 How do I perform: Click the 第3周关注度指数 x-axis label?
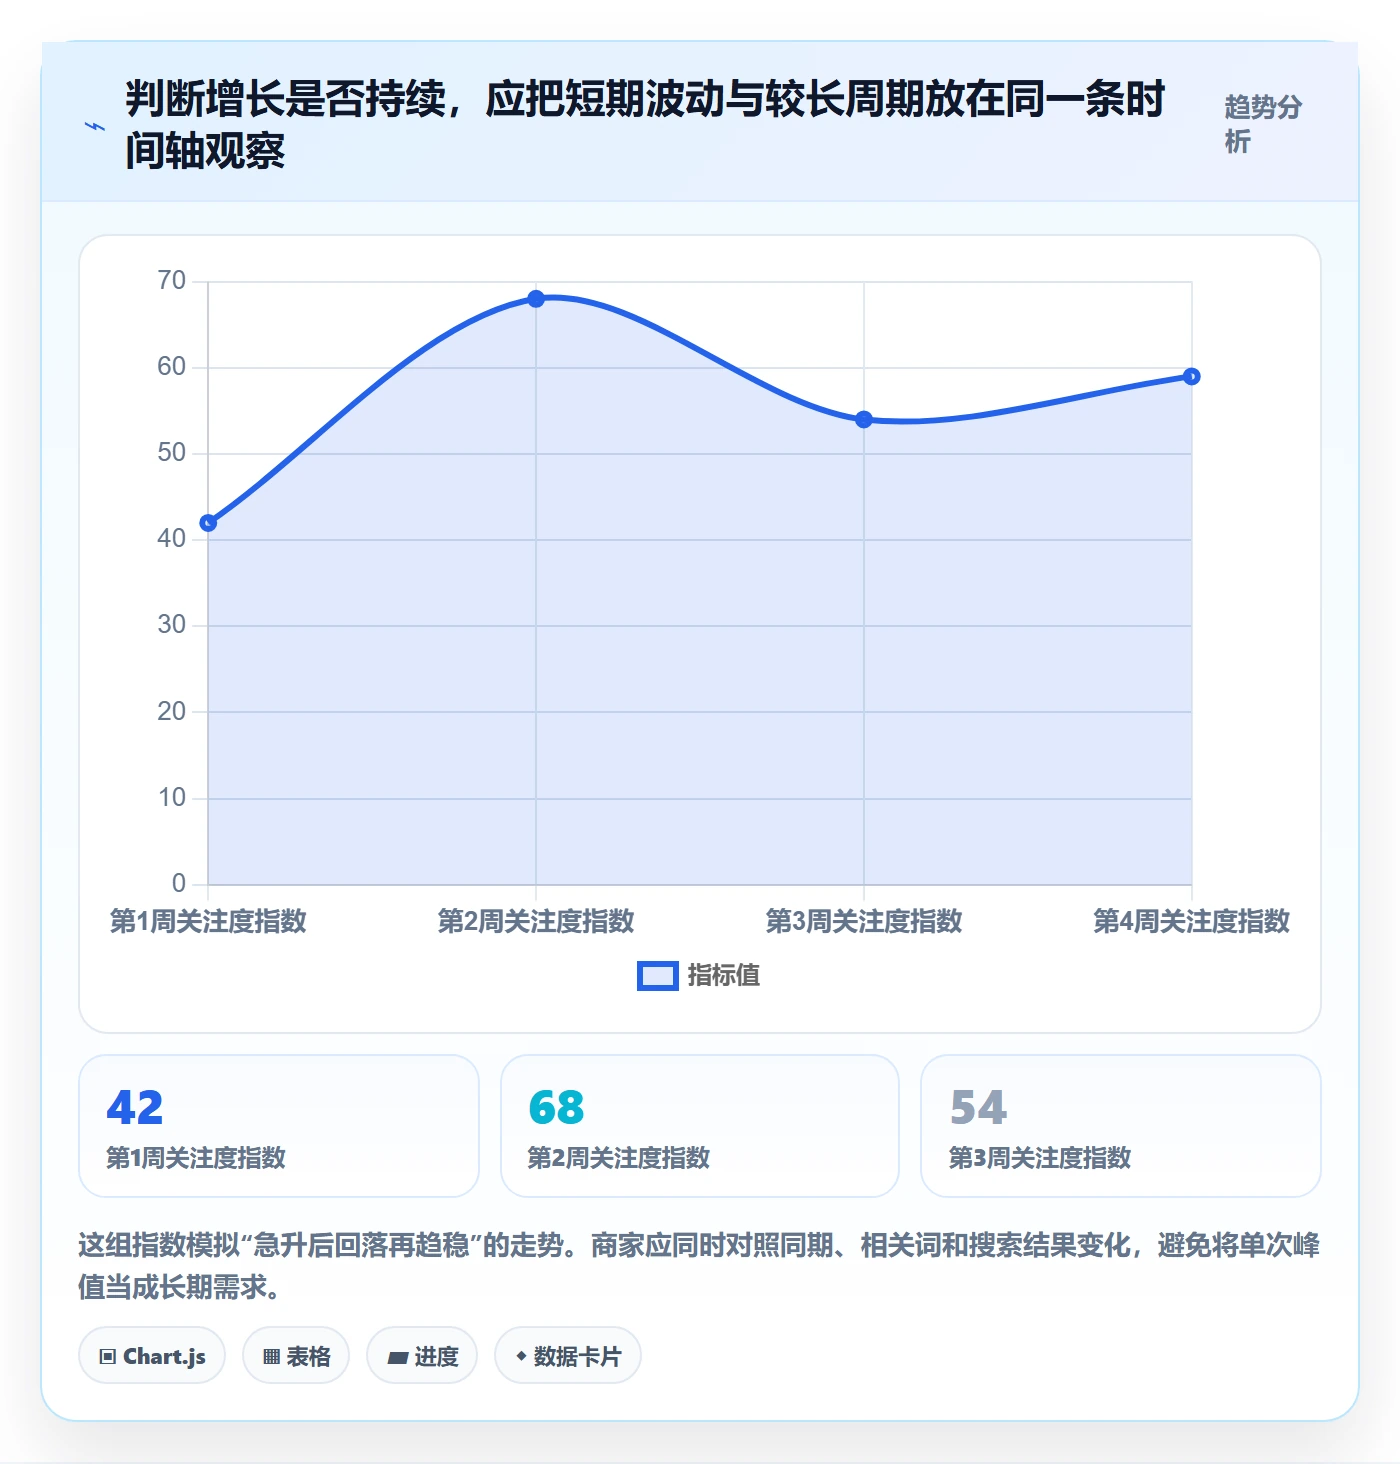[864, 921]
